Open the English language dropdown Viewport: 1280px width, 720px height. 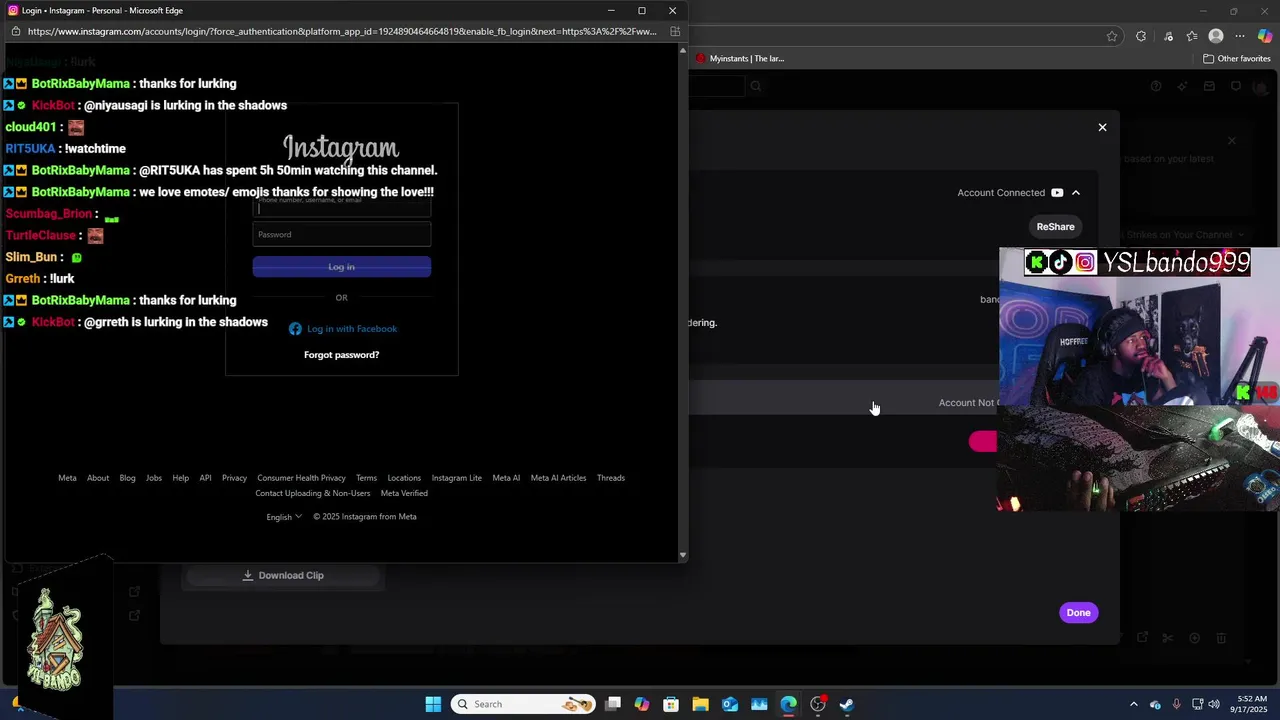click(x=284, y=517)
